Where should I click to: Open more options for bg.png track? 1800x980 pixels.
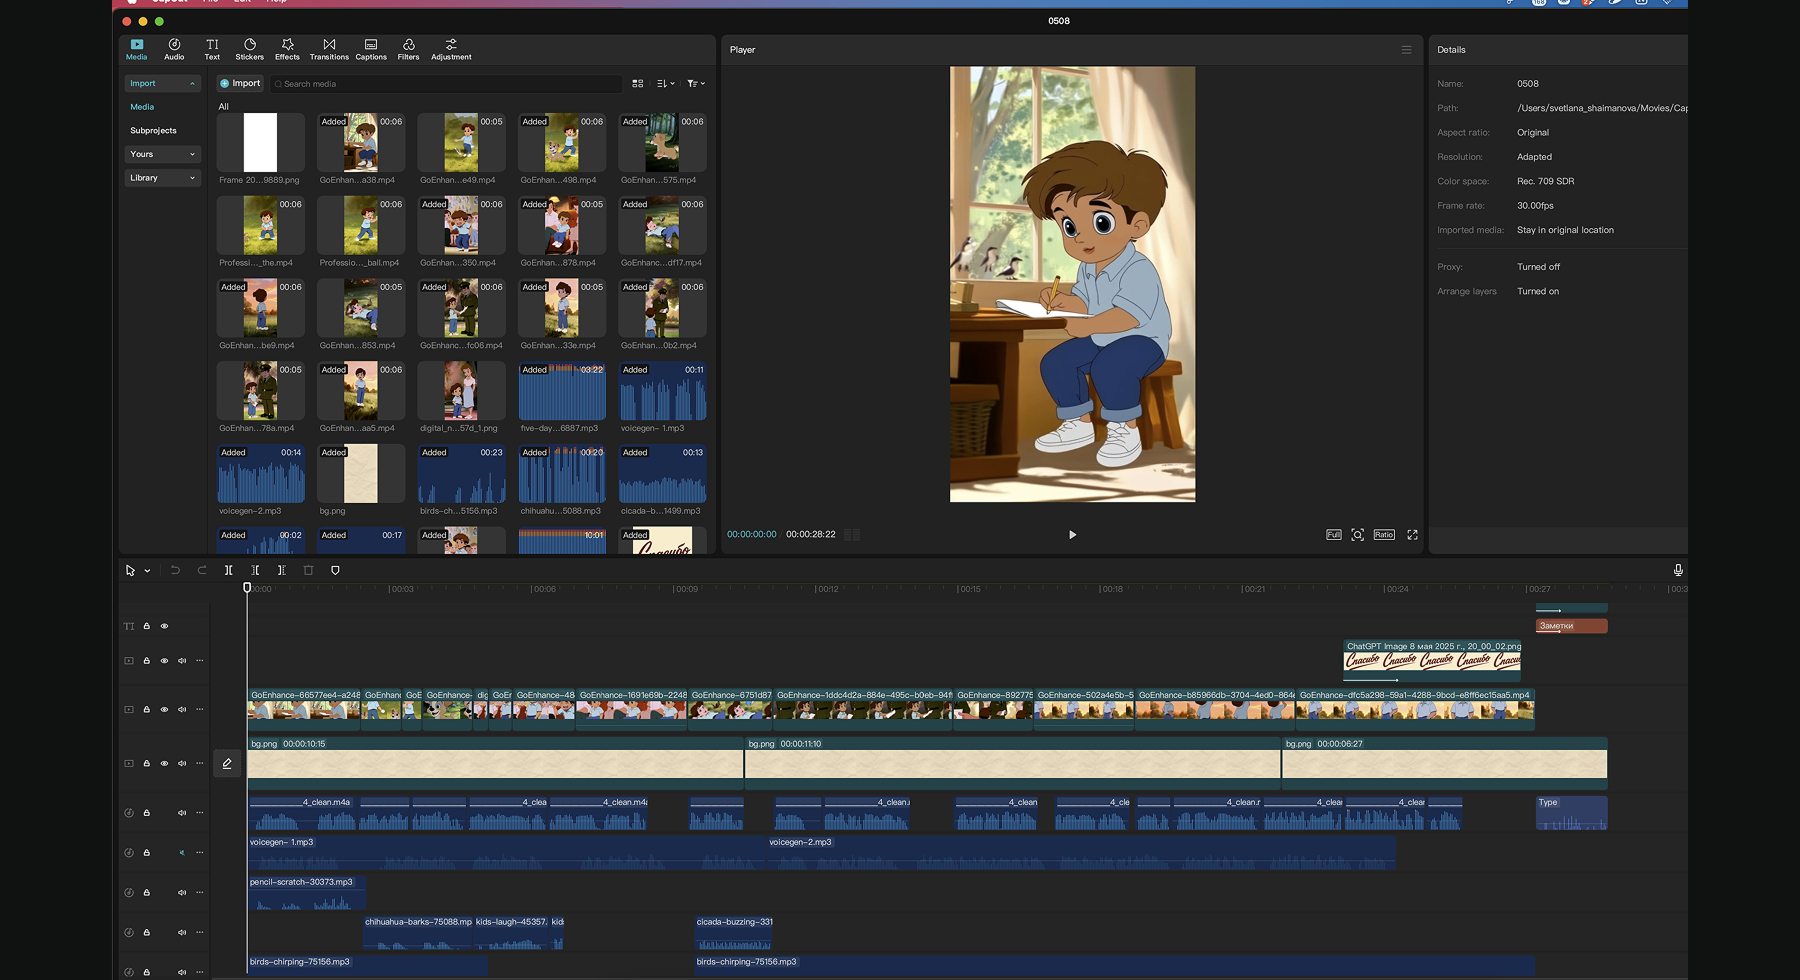[200, 763]
